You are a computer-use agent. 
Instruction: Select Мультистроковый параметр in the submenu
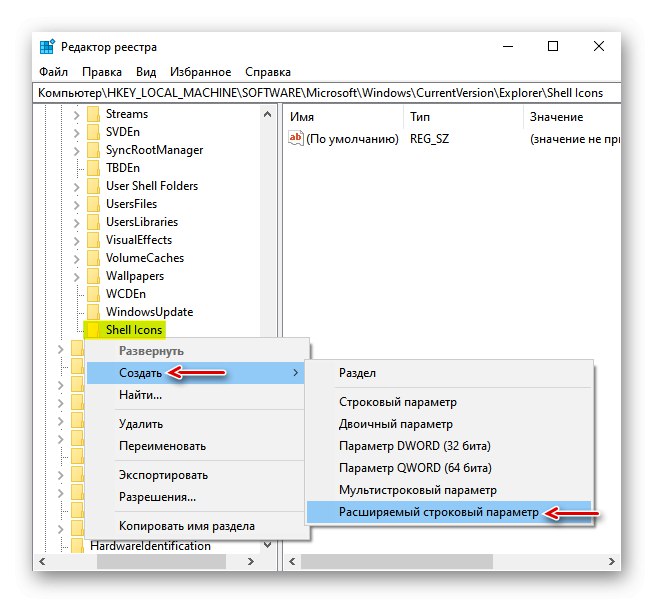(449, 490)
